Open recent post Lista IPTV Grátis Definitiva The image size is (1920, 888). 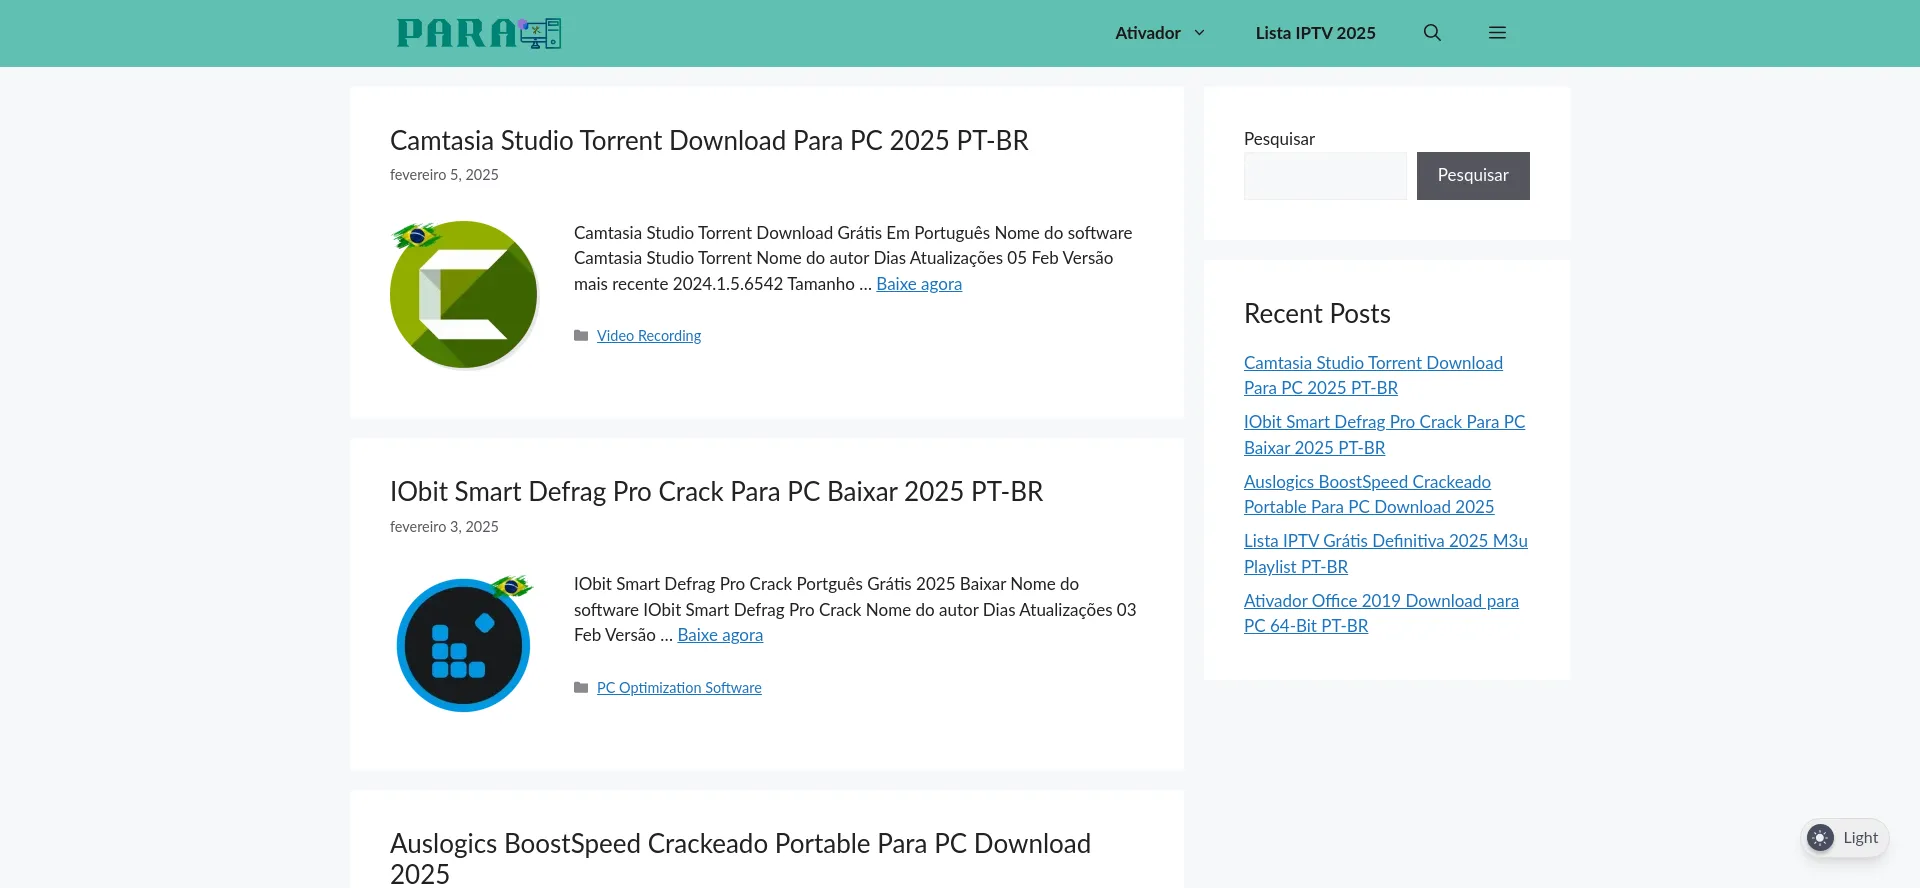[1385, 554]
